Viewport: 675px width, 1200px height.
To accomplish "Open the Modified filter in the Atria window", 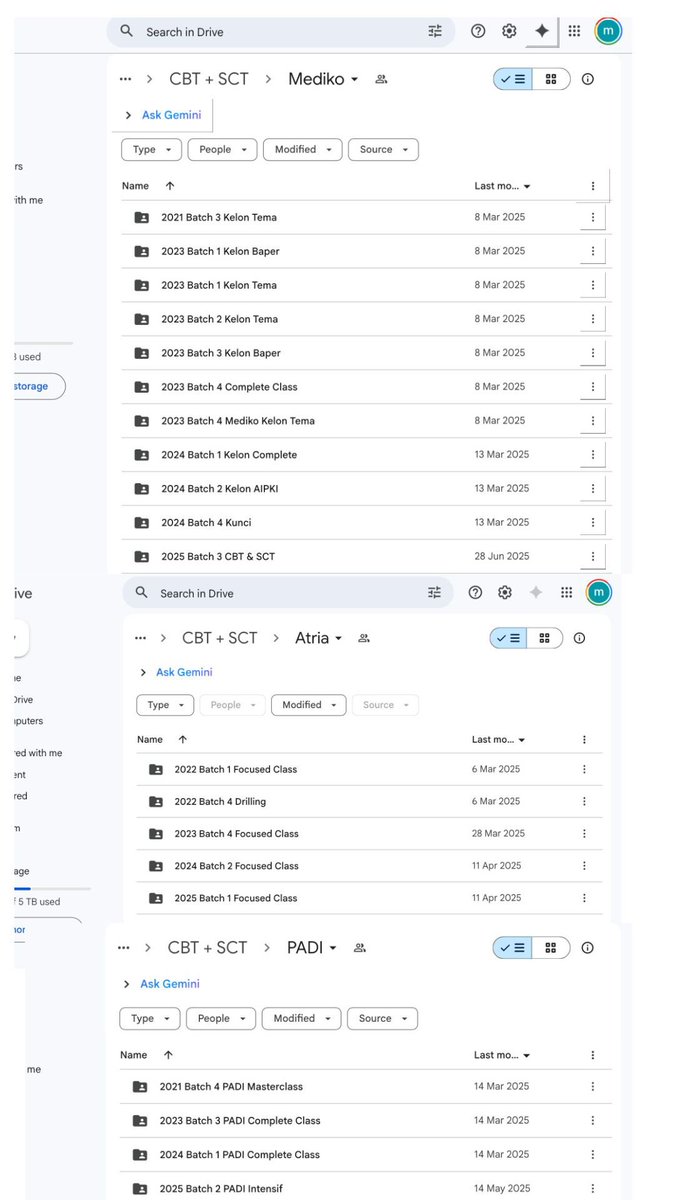I will click(309, 705).
